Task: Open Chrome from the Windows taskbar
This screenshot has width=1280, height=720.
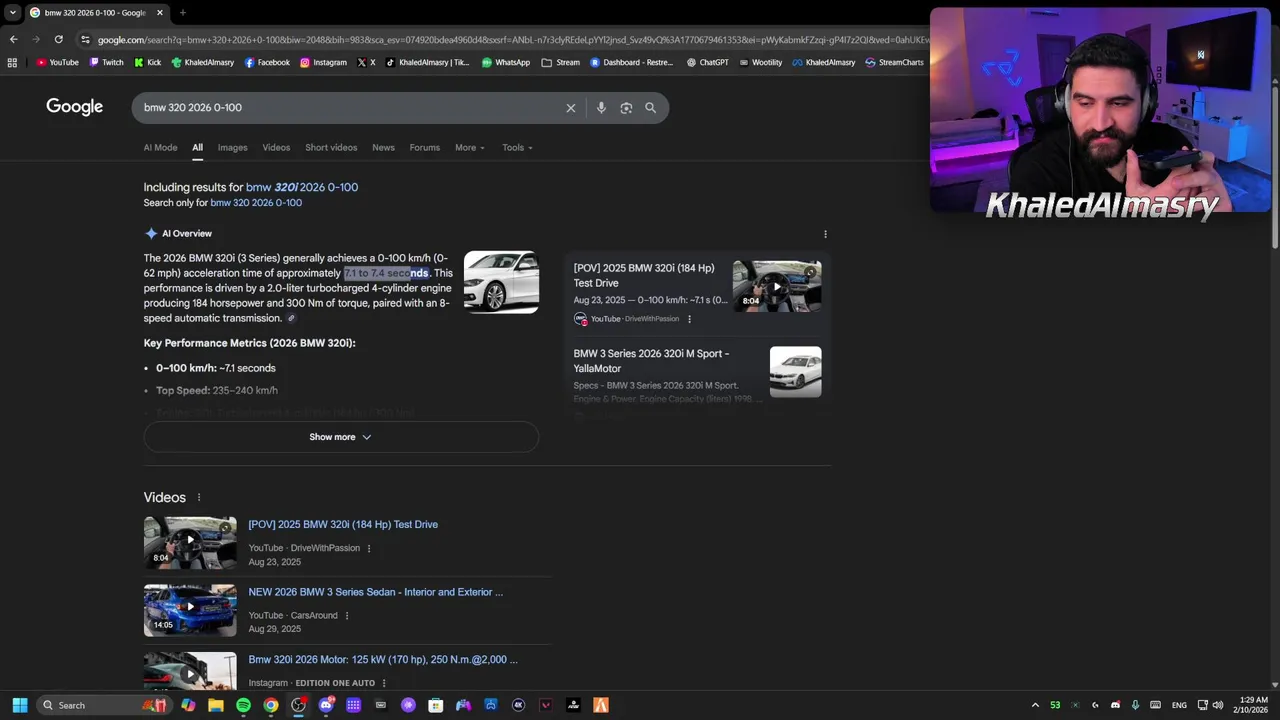Action: (x=271, y=705)
